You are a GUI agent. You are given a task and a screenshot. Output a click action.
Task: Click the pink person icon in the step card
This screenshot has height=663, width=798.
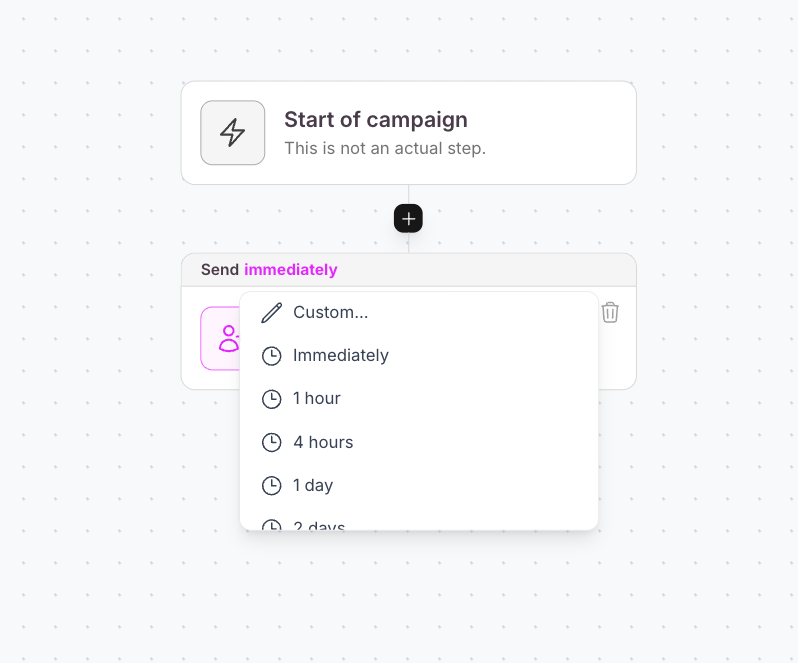click(221, 338)
